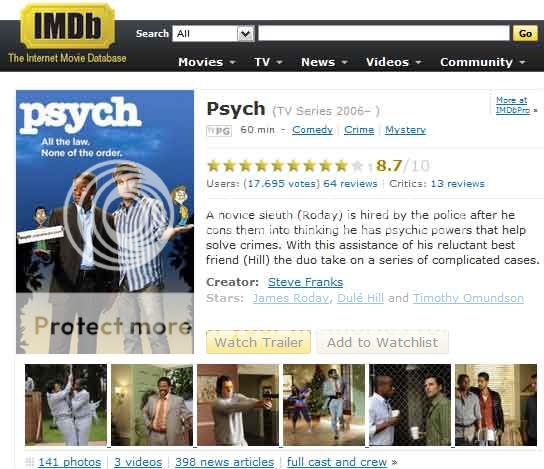This screenshot has width=544, height=469.
Task: Expand the Community menu
Action: pos(483,62)
